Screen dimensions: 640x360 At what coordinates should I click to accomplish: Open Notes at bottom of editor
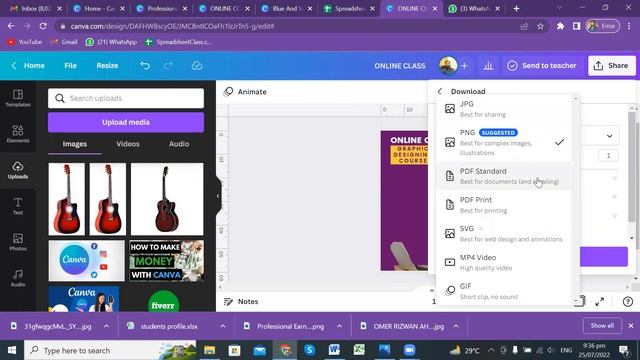coord(241,301)
